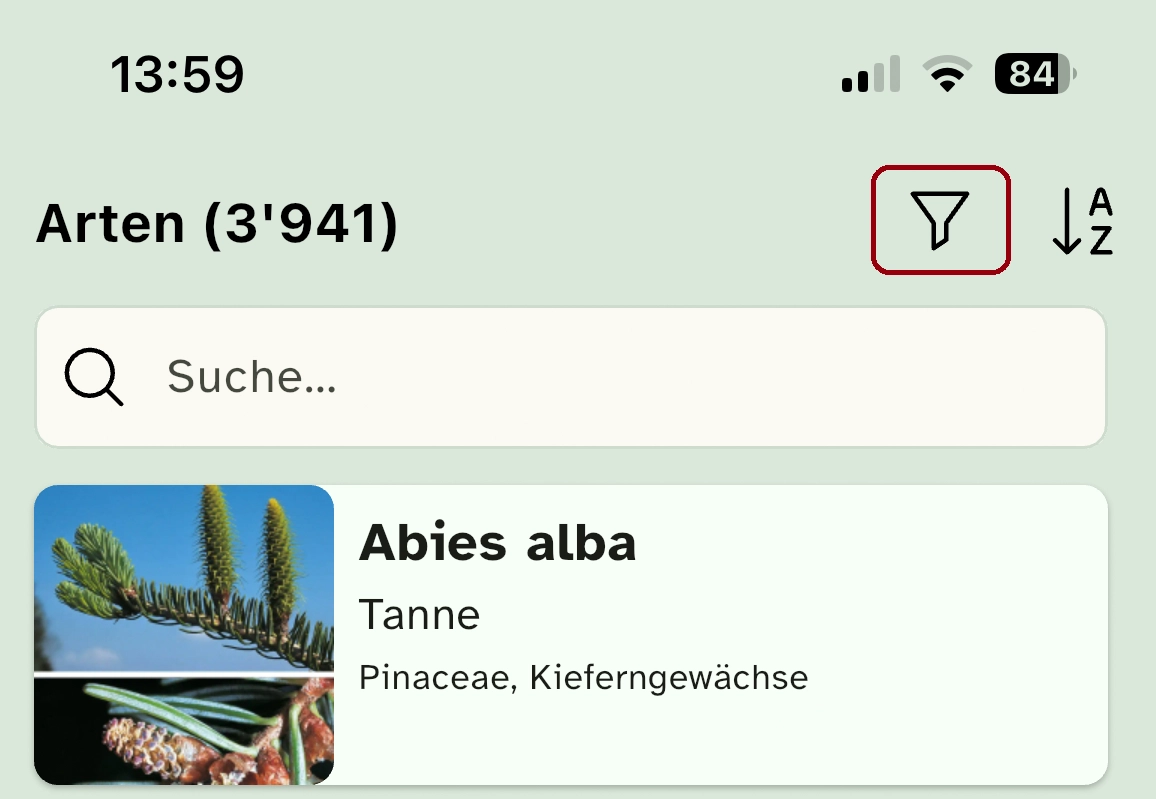Tap the battery indicator icon
This screenshot has width=1156, height=799.
coord(1036,74)
